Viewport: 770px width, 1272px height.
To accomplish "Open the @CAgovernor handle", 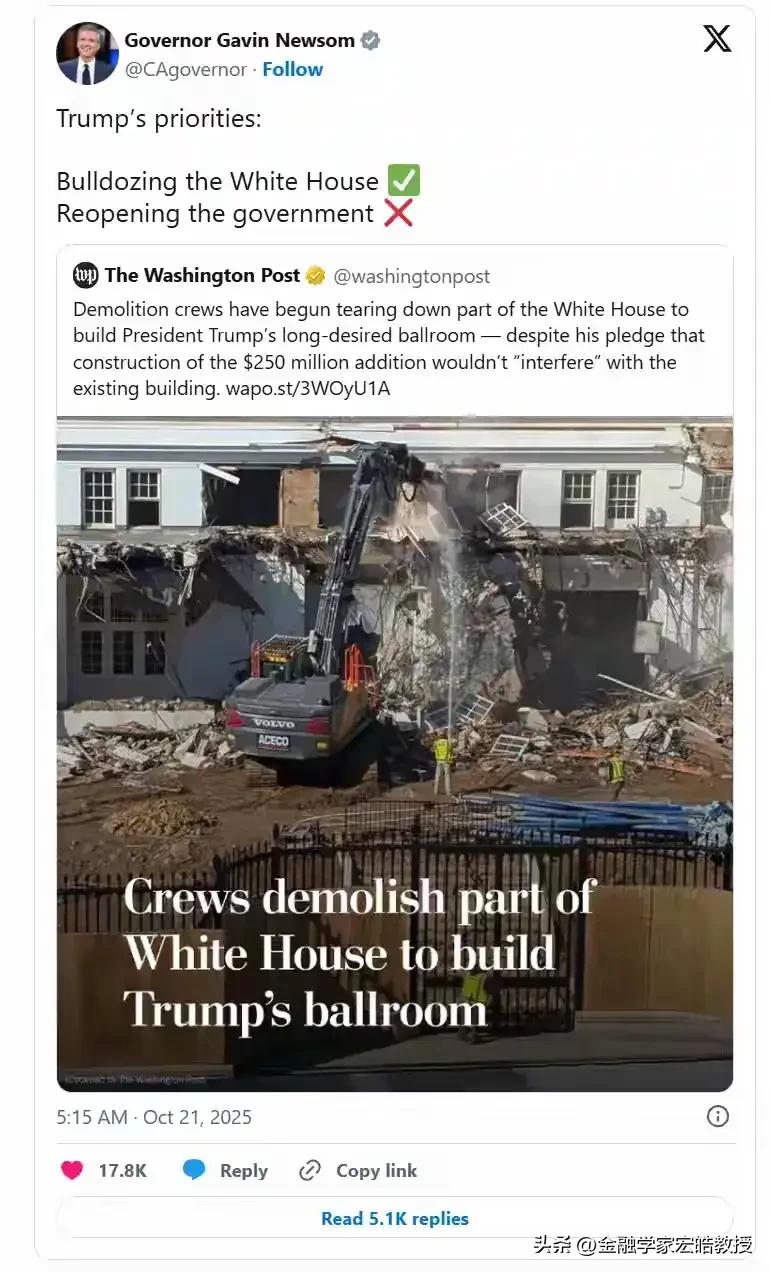I will (185, 69).
